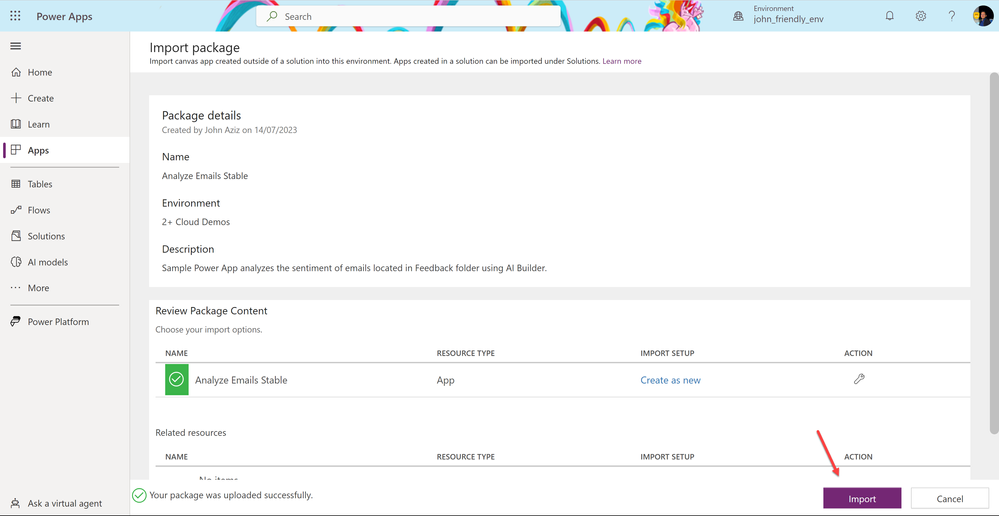Open the settings gear icon

pos(921,17)
